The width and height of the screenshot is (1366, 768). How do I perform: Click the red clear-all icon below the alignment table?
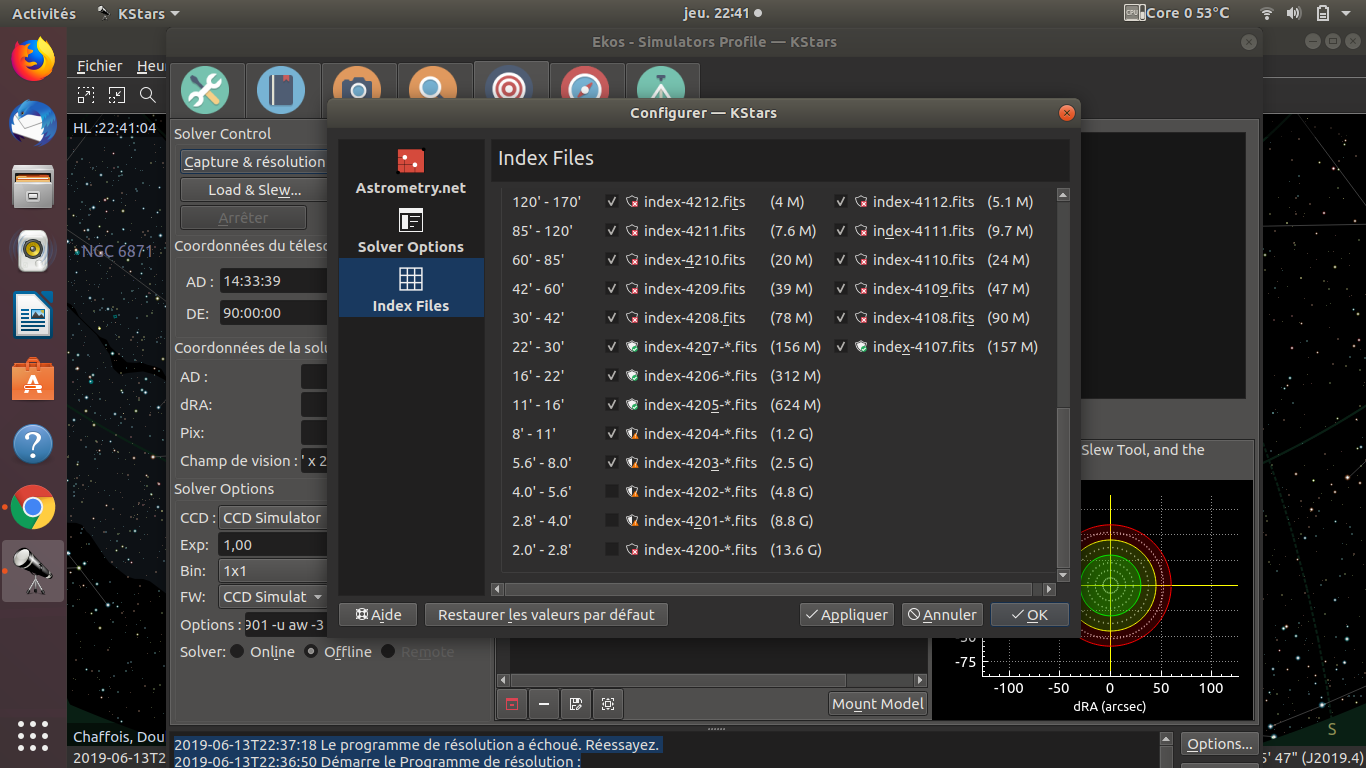[x=512, y=704]
